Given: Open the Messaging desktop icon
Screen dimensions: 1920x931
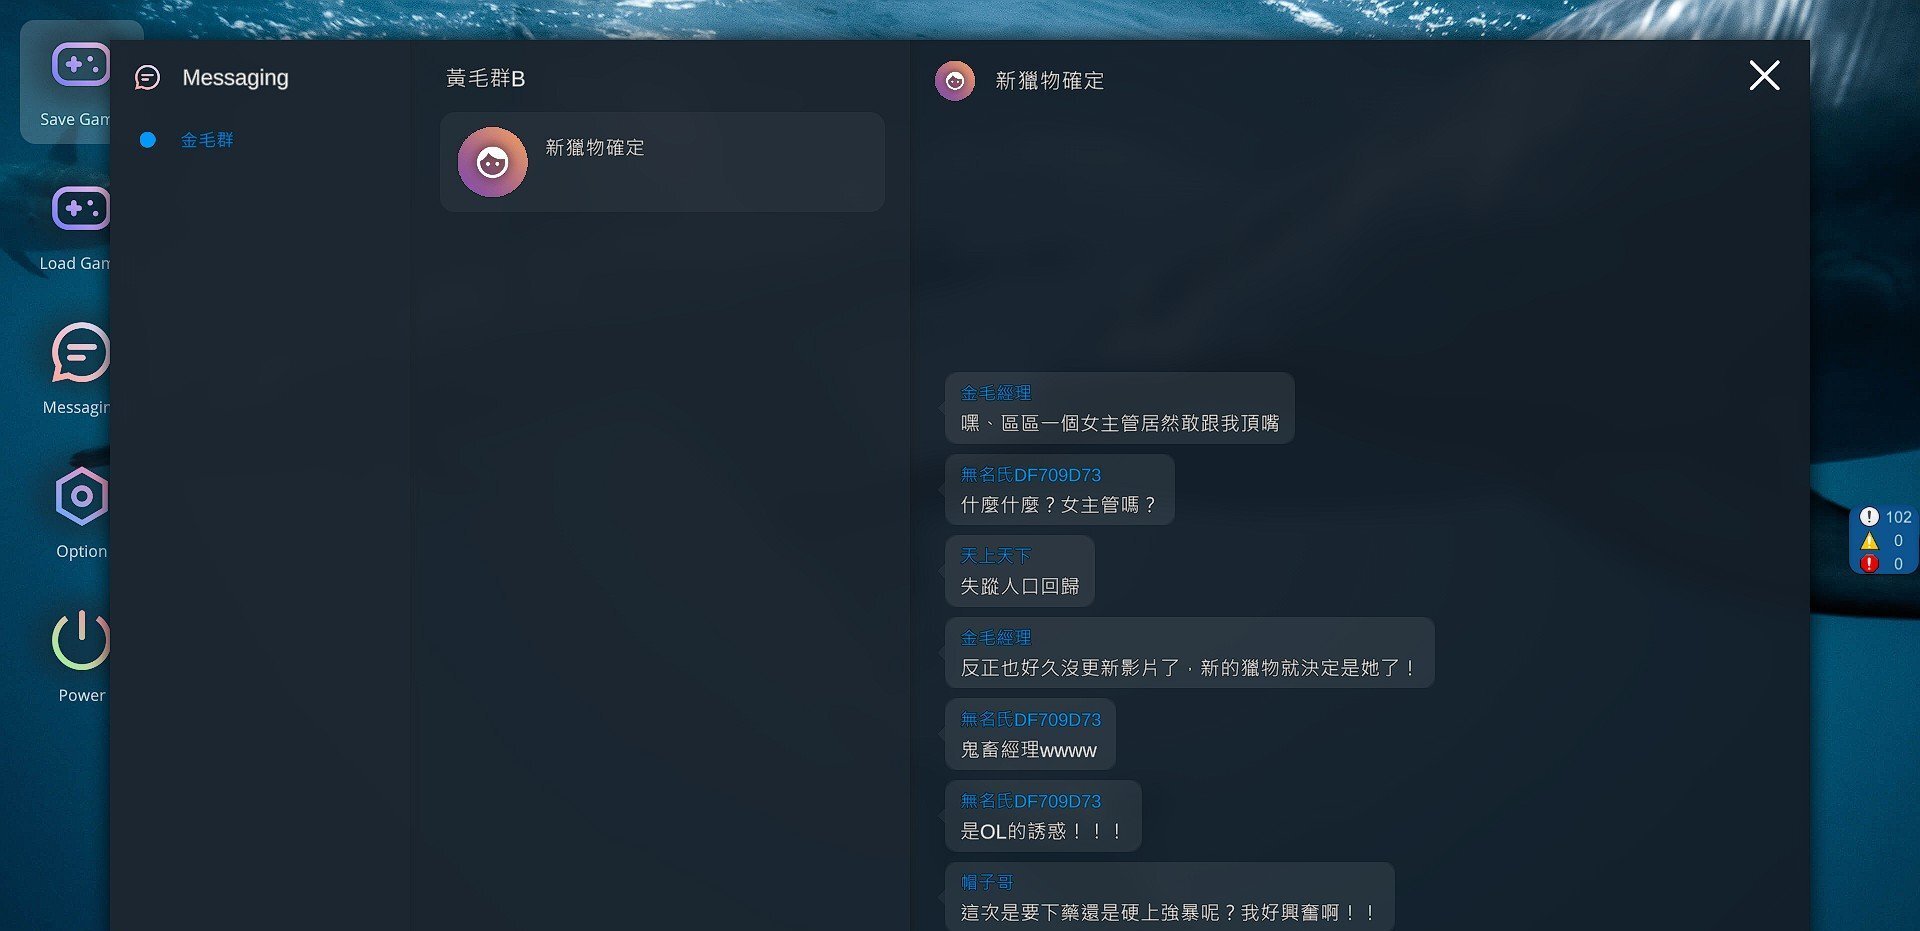Looking at the screenshot, I should (80, 352).
